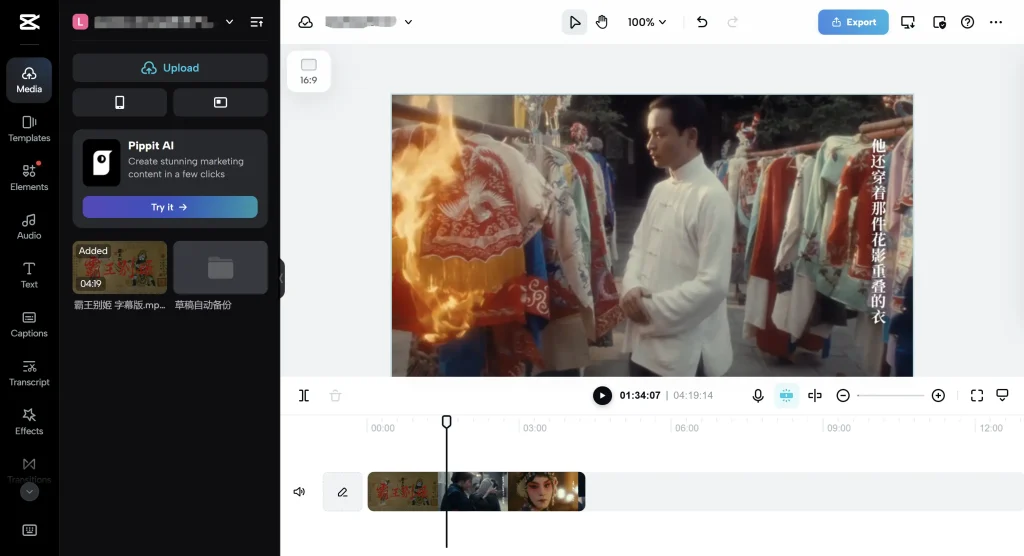The image size is (1024, 556).
Task: Enter fullscreen preview
Action: point(977,396)
